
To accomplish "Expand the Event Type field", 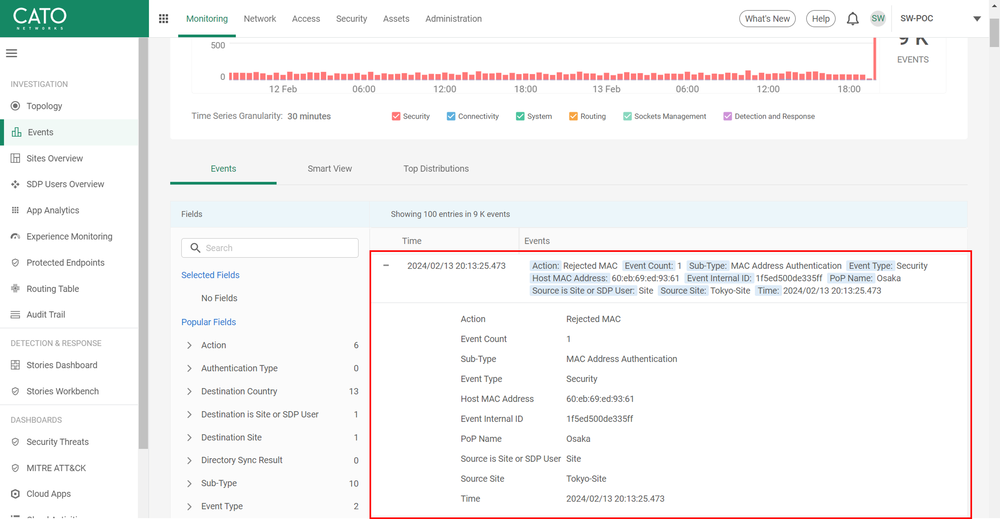I will 189,506.
